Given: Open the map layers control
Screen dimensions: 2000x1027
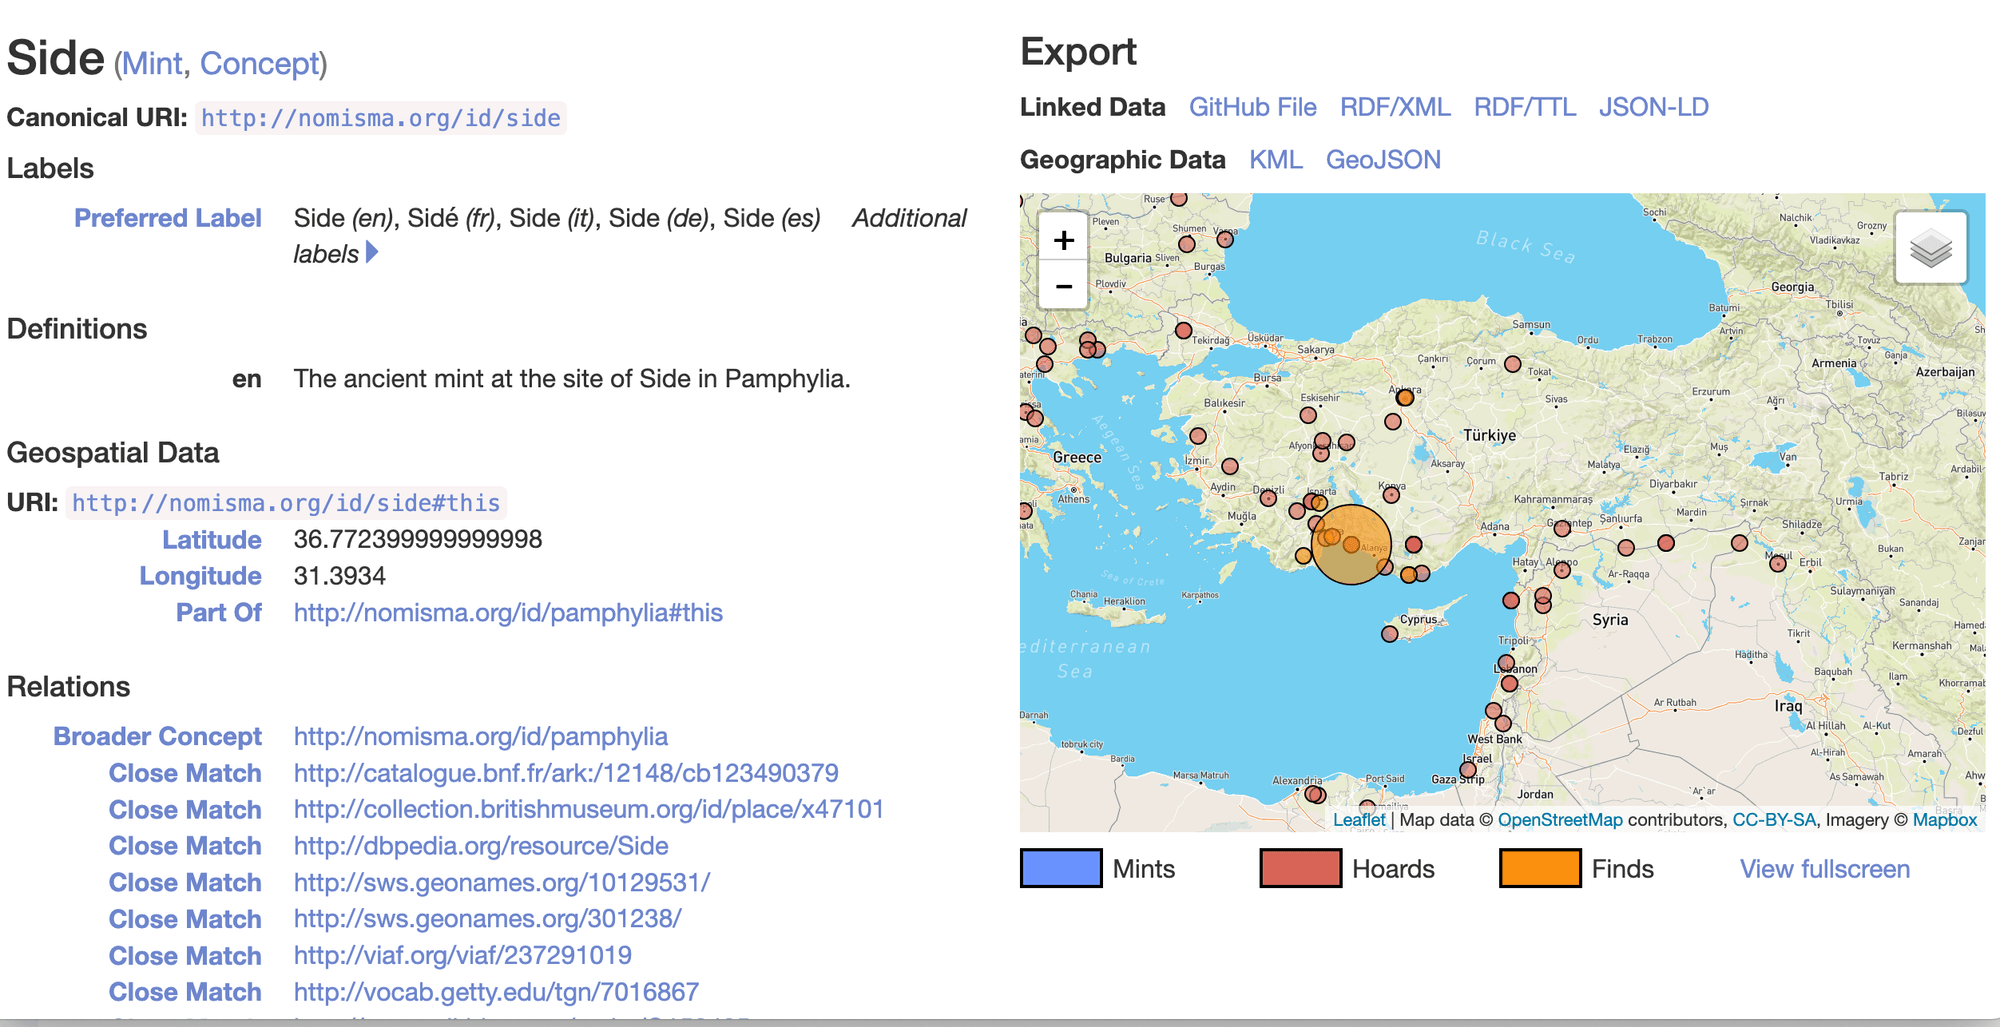Looking at the screenshot, I should tap(1931, 247).
